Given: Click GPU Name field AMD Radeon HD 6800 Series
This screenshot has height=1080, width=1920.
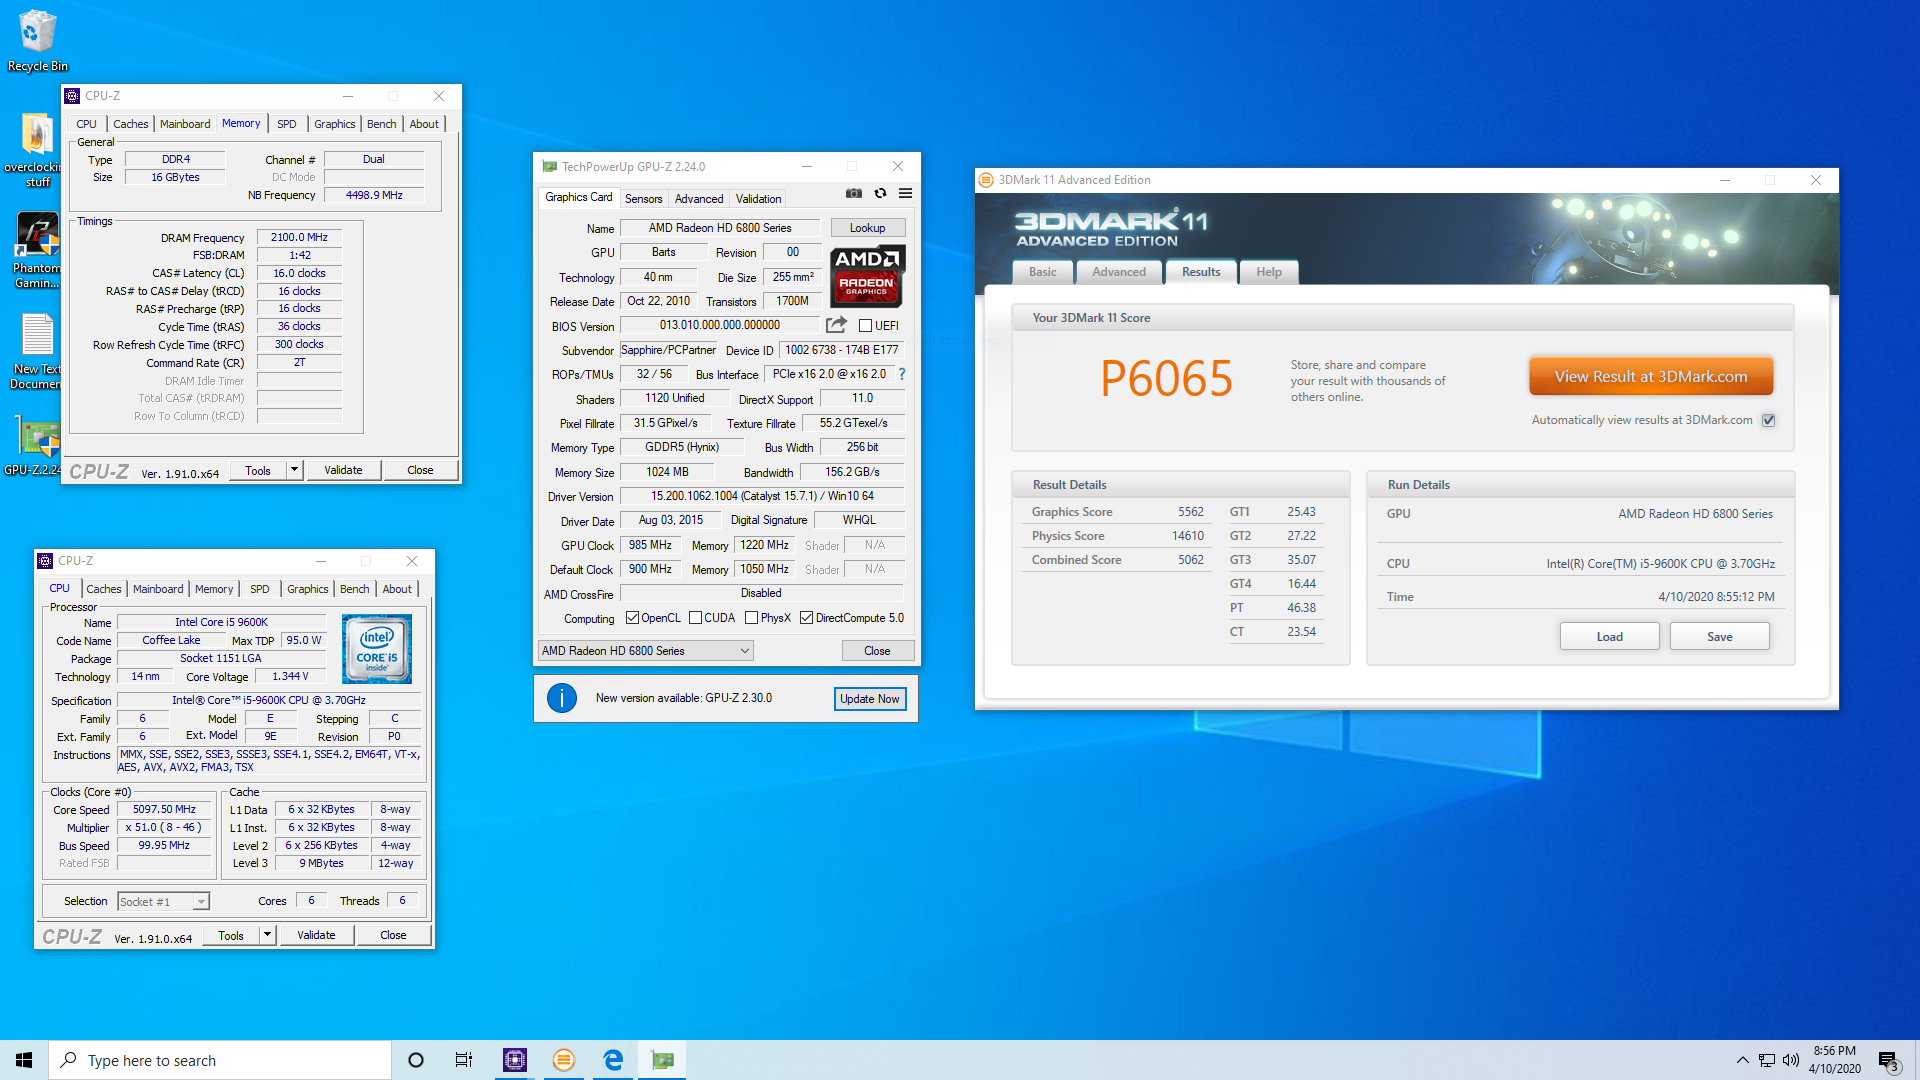Looking at the screenshot, I should 719,228.
